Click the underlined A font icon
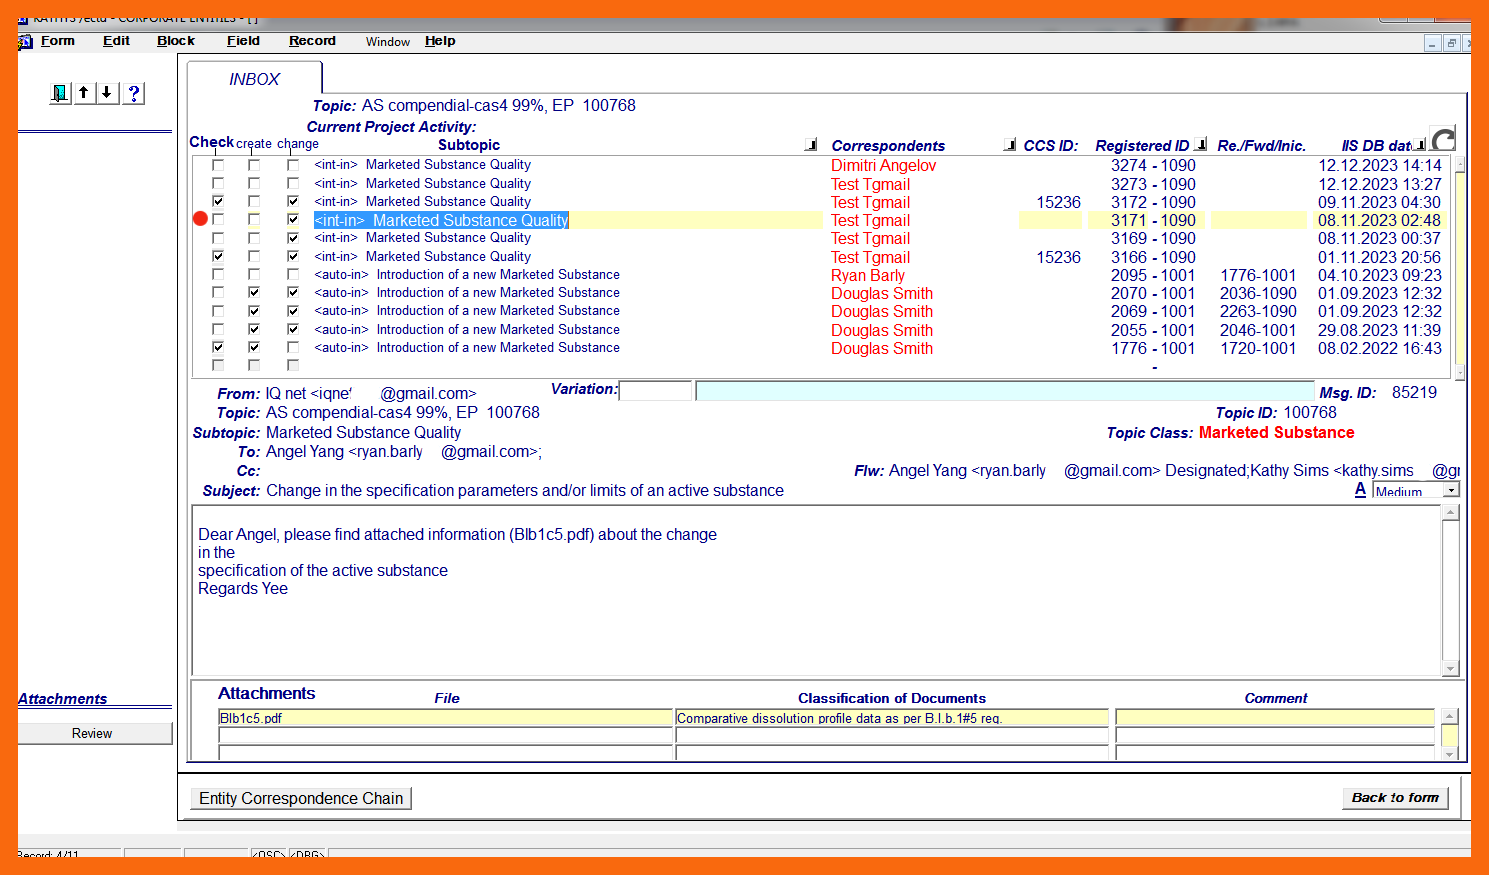The image size is (1489, 875). click(1360, 490)
